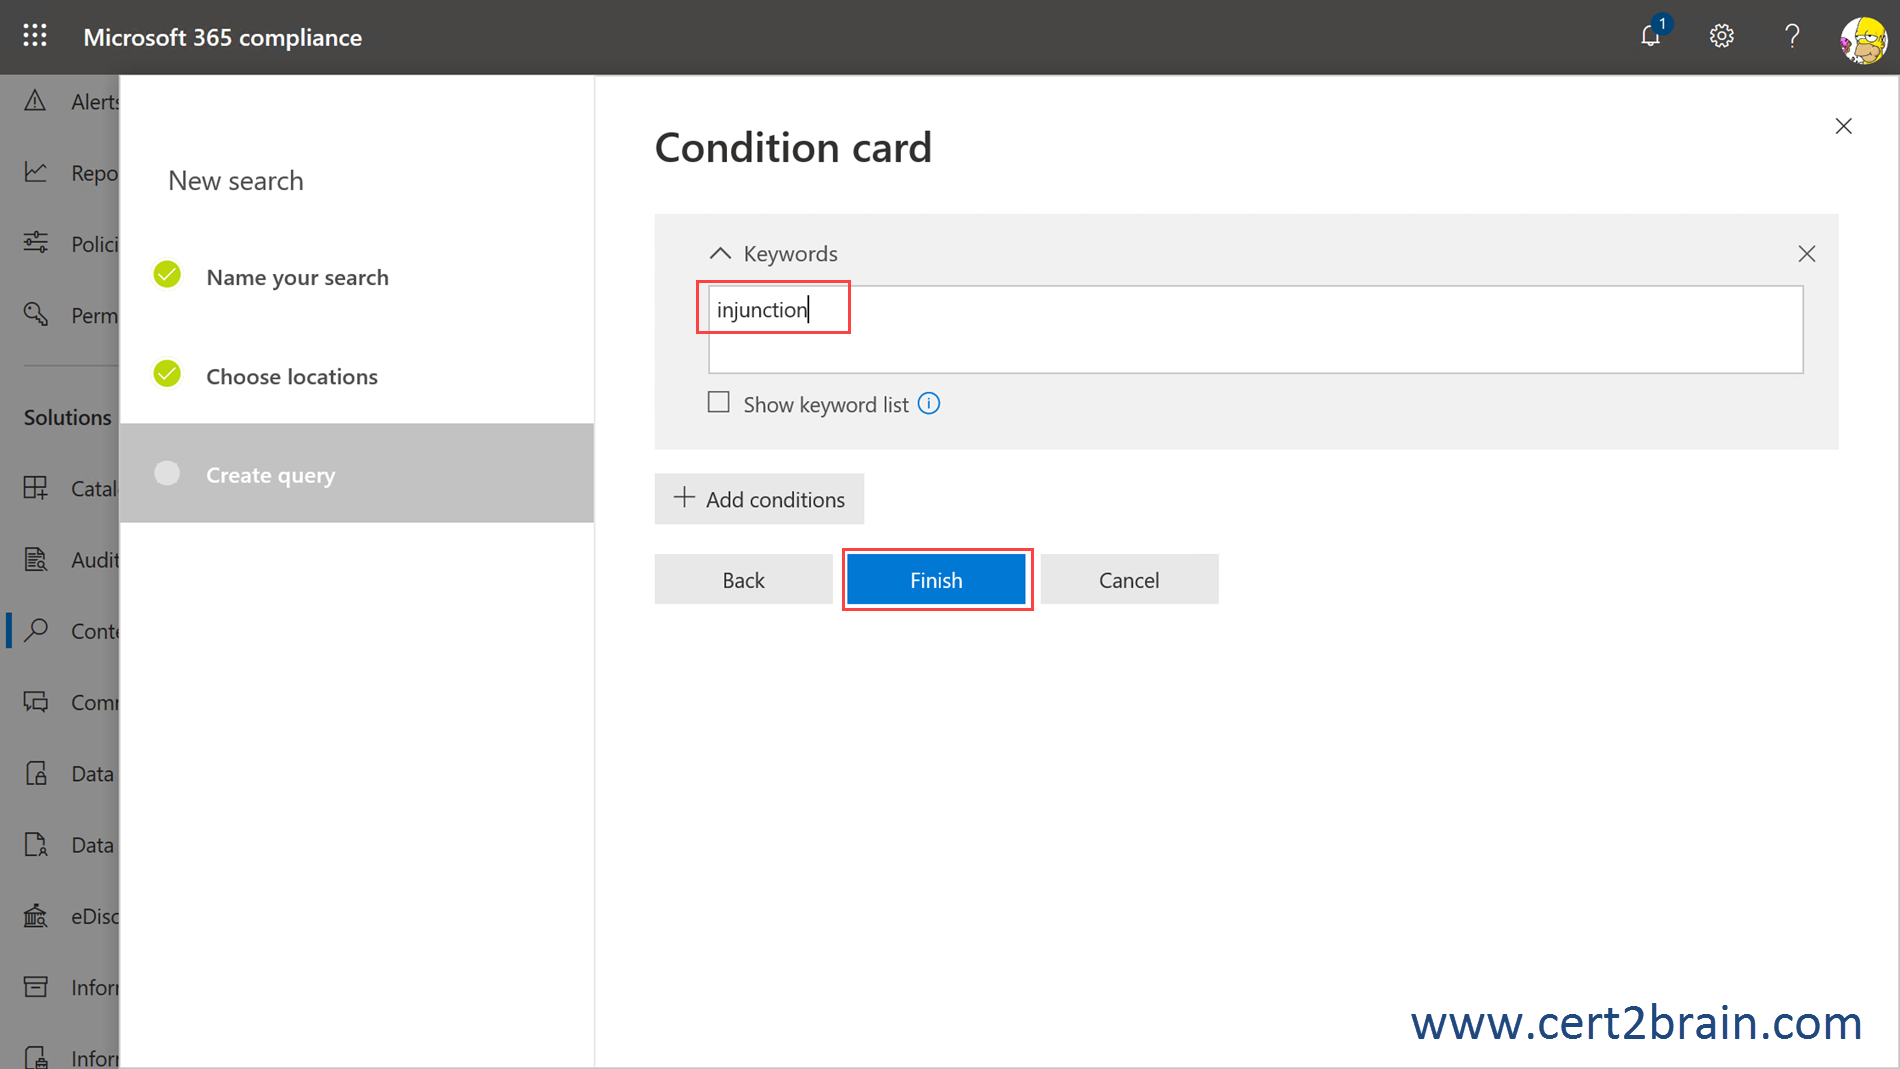This screenshot has height=1069, width=1900.
Task: Collapse the Keywords section chevron
Action: [720, 254]
